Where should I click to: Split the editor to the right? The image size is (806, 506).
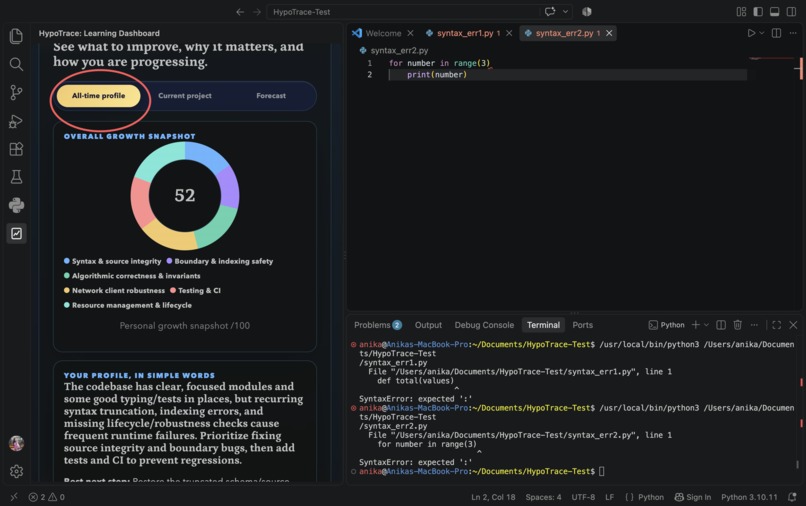[777, 33]
